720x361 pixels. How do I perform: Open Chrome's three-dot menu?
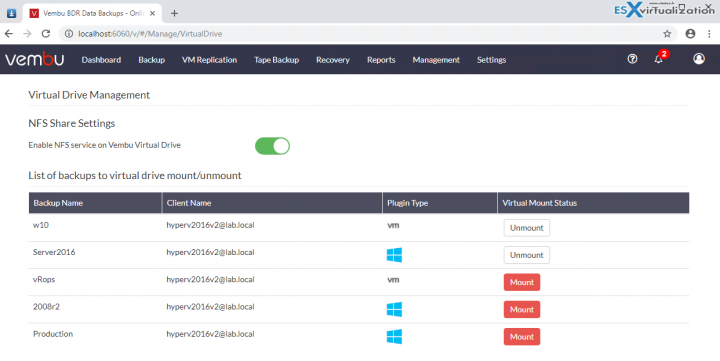click(709, 34)
